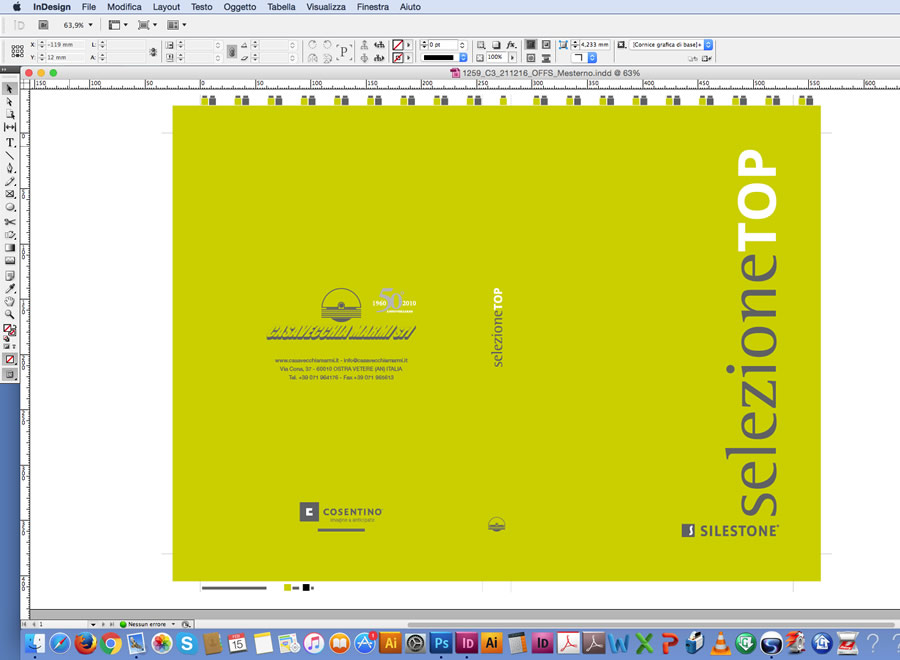This screenshot has height=660, width=900.
Task: Click the Direct Selection tool
Action: (10, 101)
